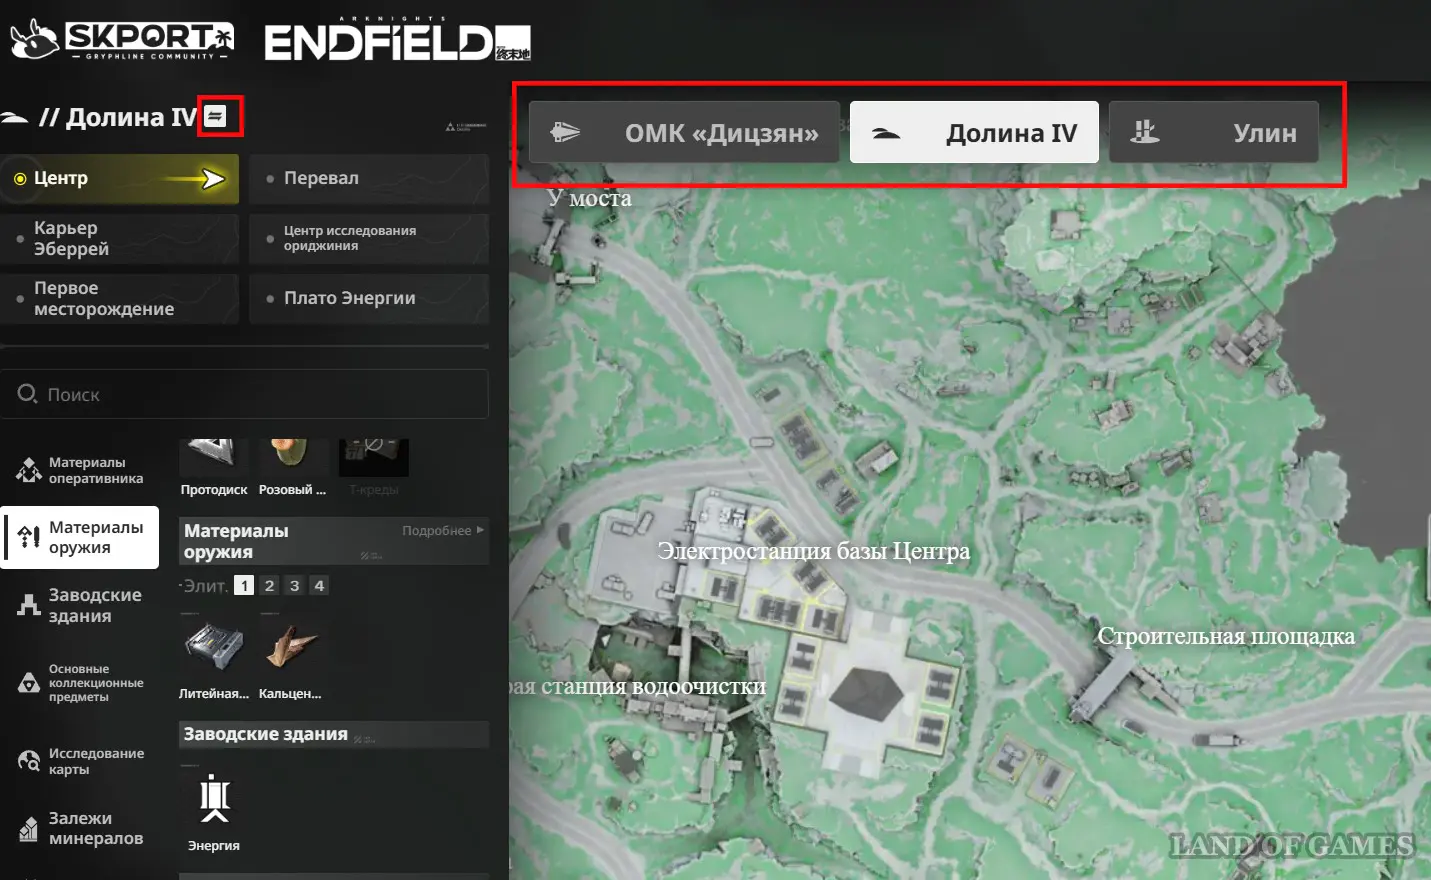
Task: Select the Кальцен weapon material icon
Action: [291, 646]
